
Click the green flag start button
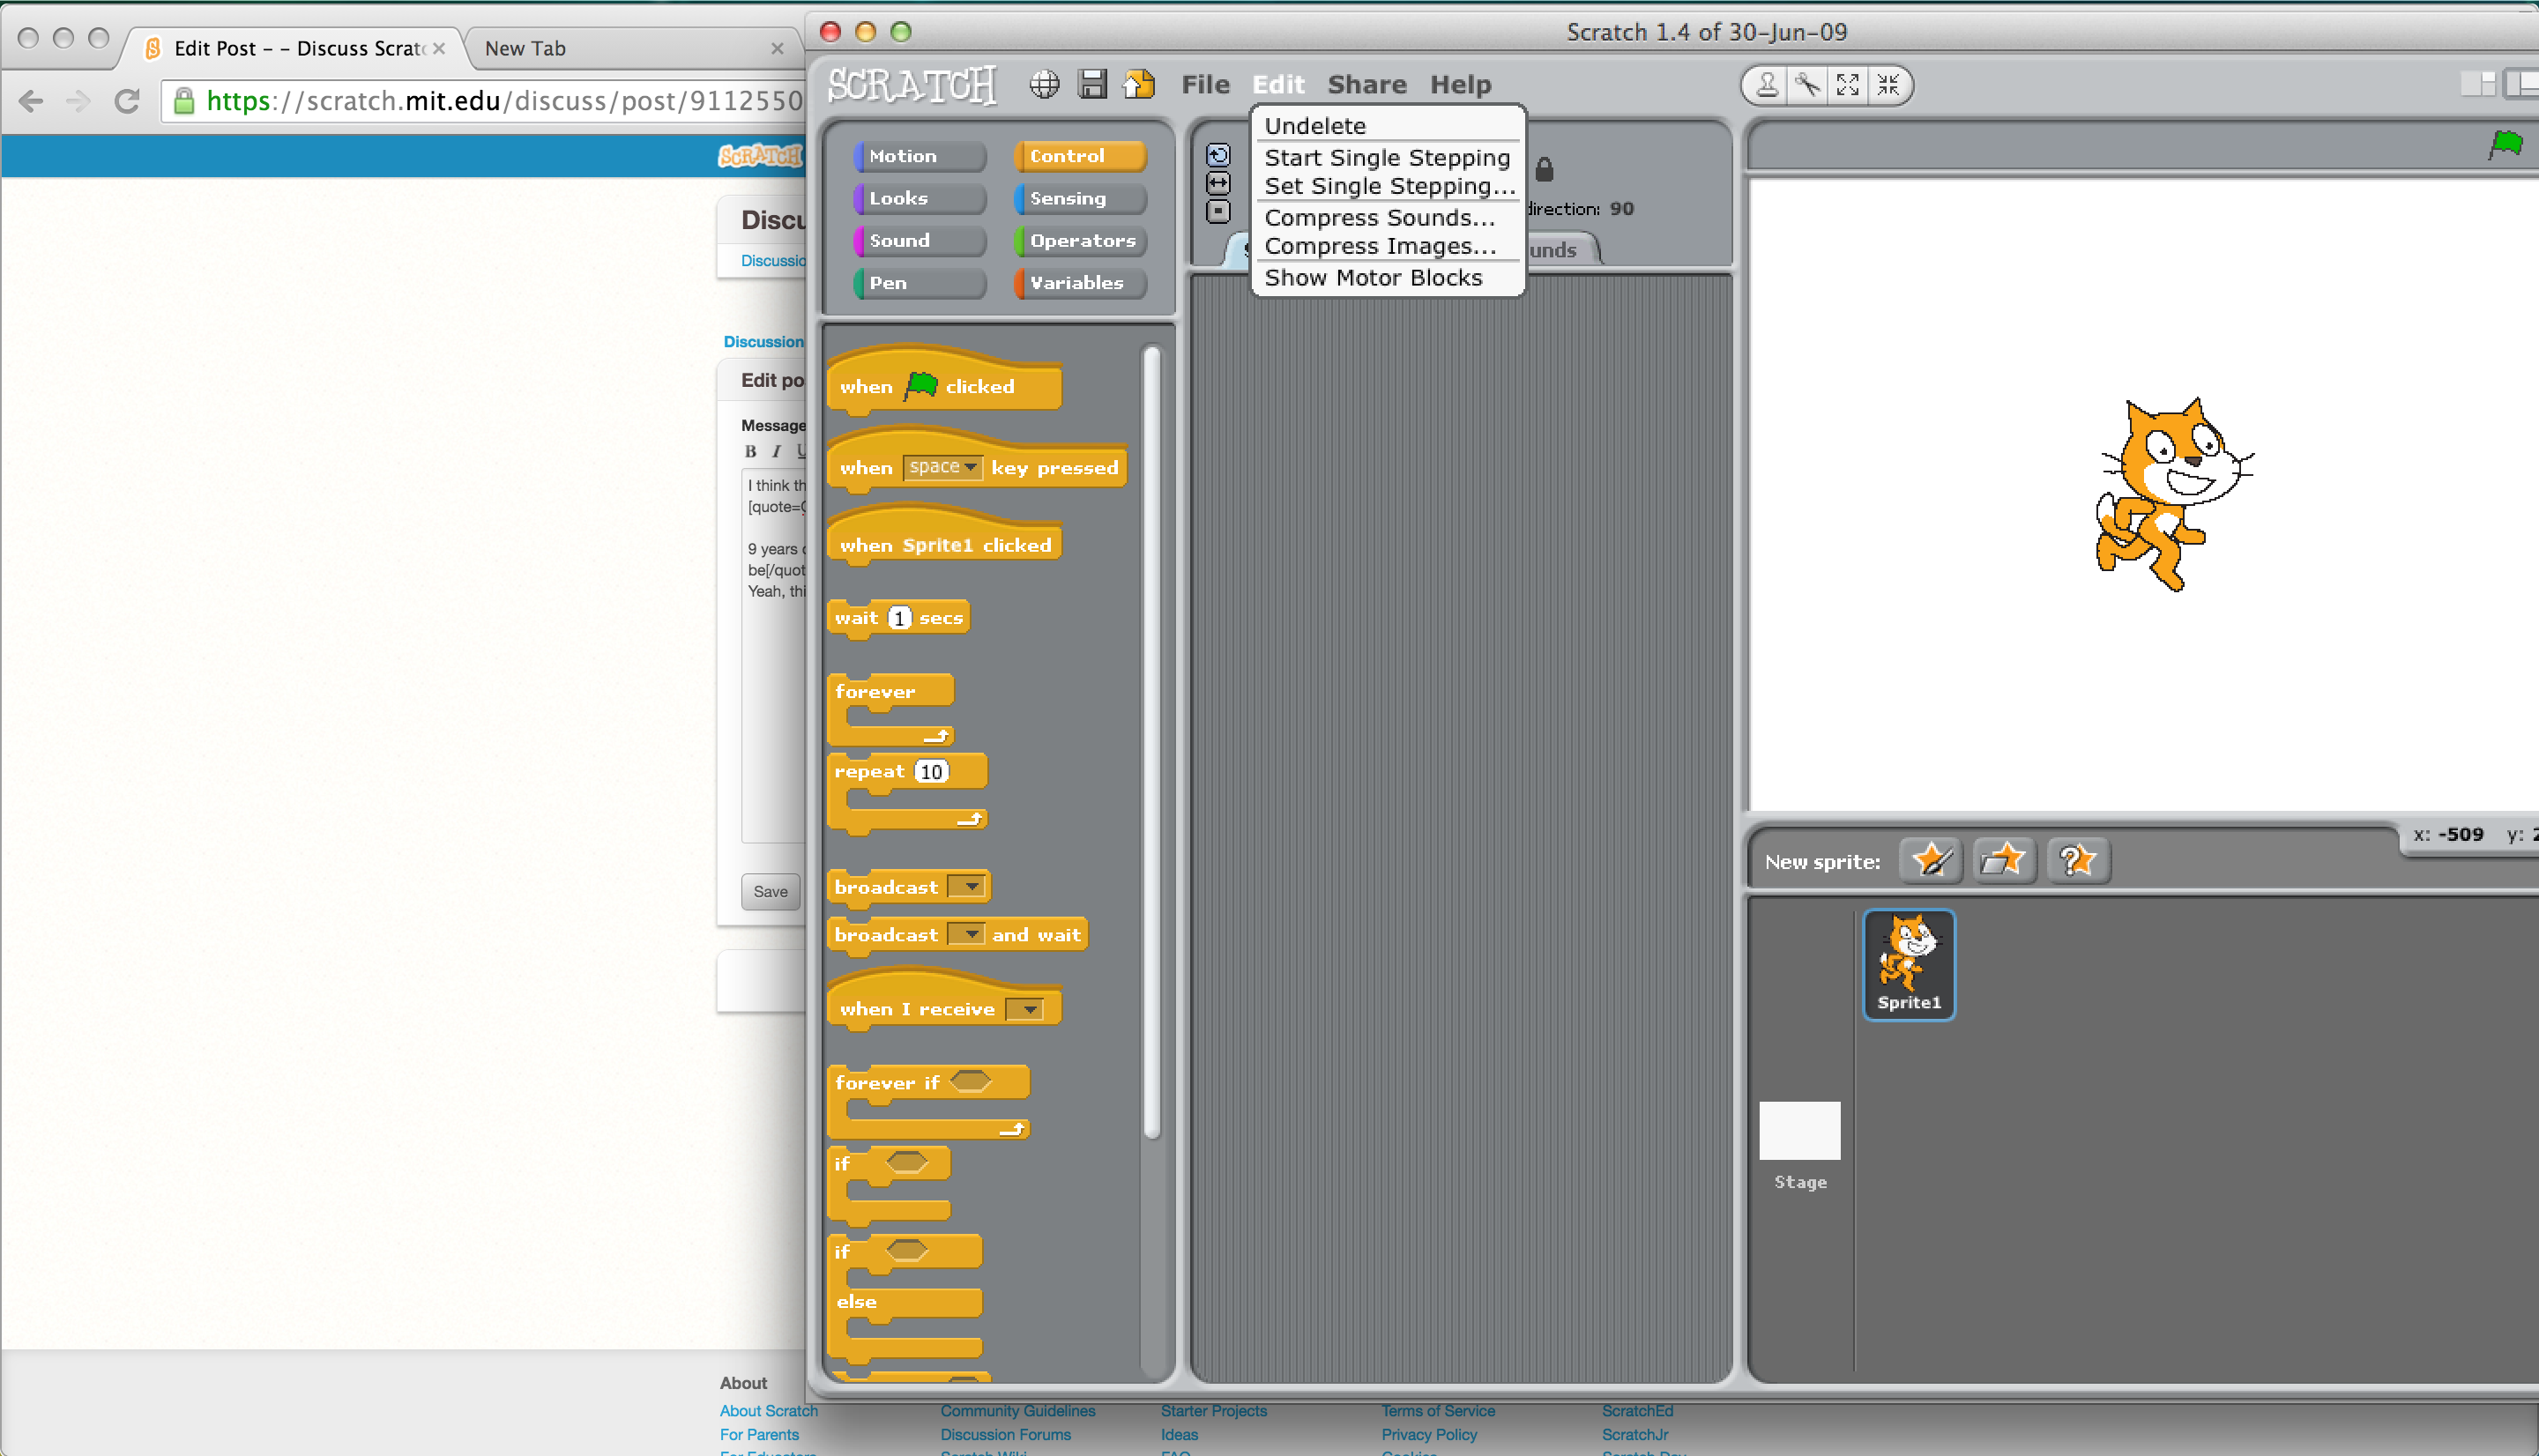tap(2506, 145)
